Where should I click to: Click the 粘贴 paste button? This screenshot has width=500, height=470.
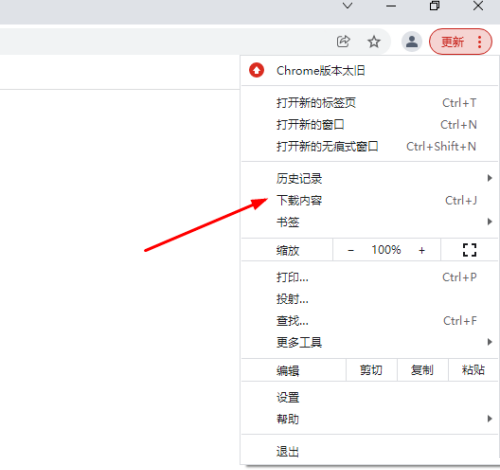pyautogui.click(x=473, y=370)
